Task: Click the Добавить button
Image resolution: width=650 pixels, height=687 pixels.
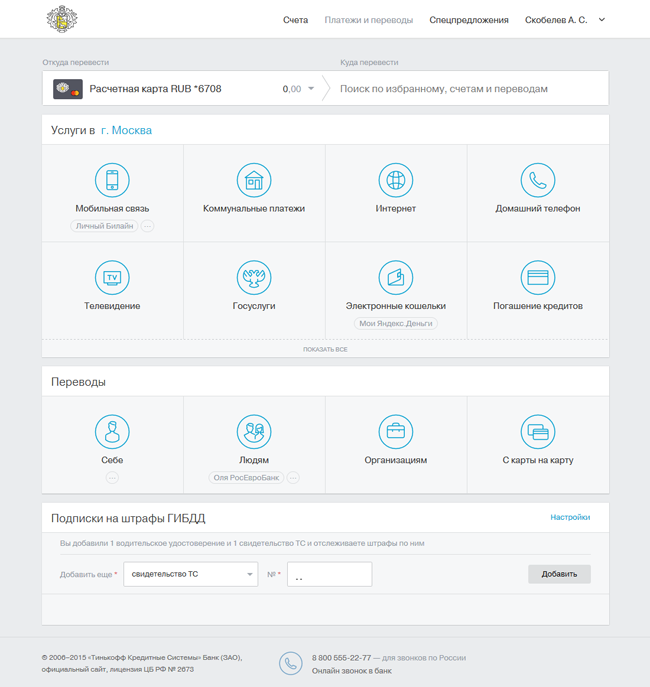Action: (559, 574)
